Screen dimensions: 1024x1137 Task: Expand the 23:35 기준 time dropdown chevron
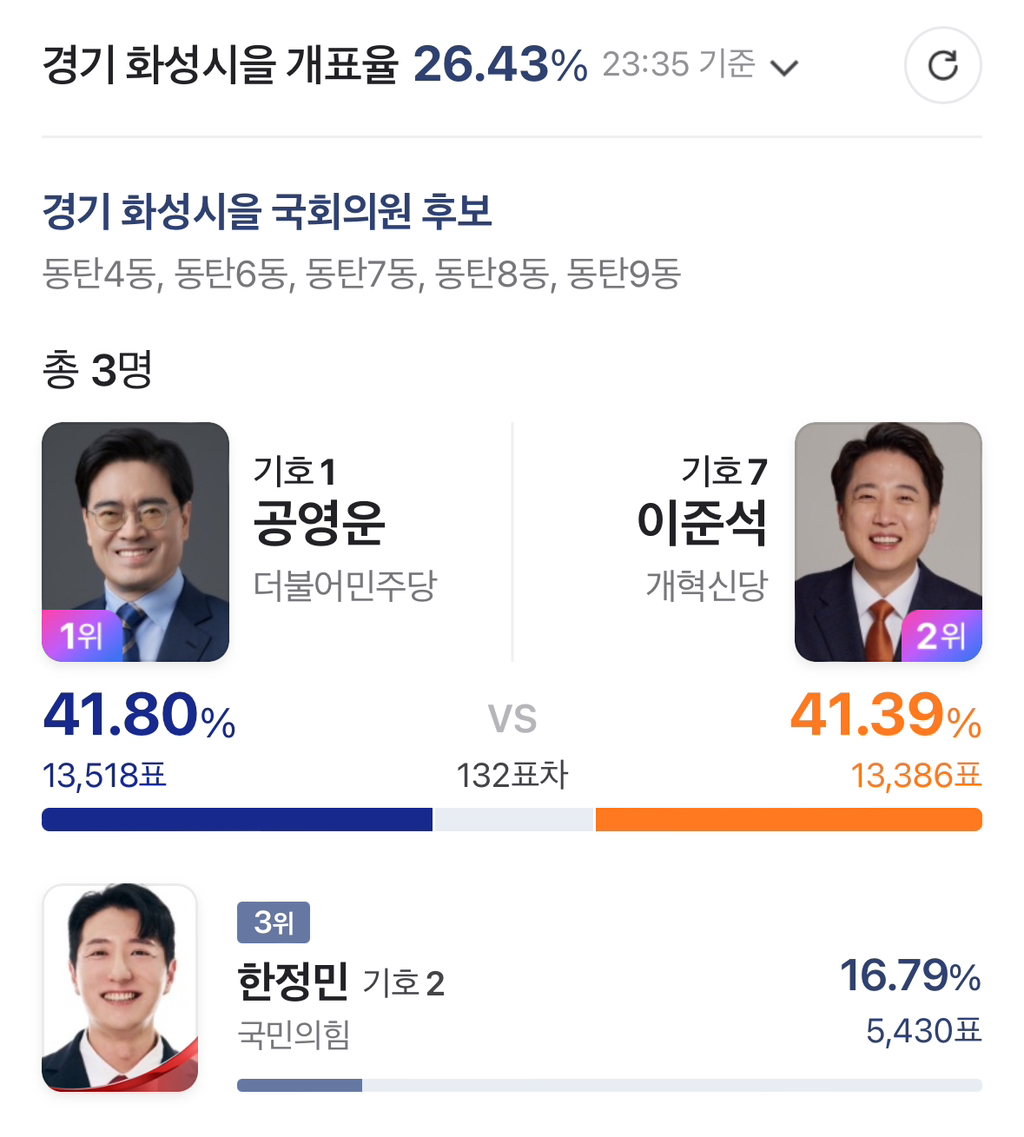pyautogui.click(x=785, y=68)
